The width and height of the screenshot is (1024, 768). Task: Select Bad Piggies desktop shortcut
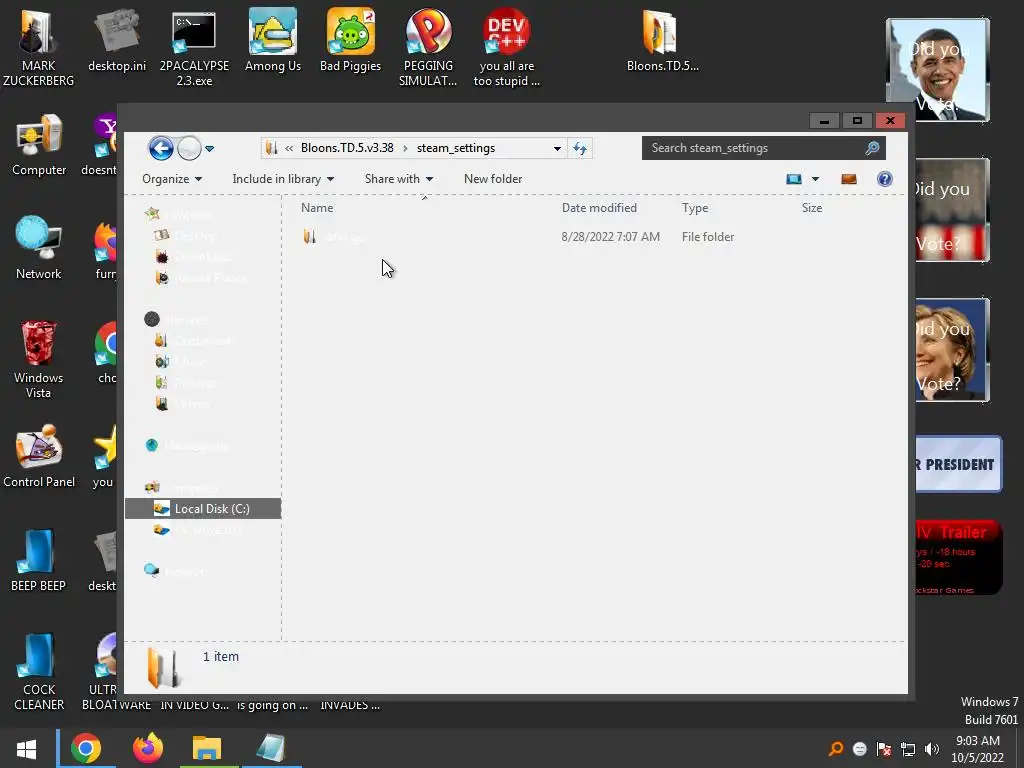351,41
